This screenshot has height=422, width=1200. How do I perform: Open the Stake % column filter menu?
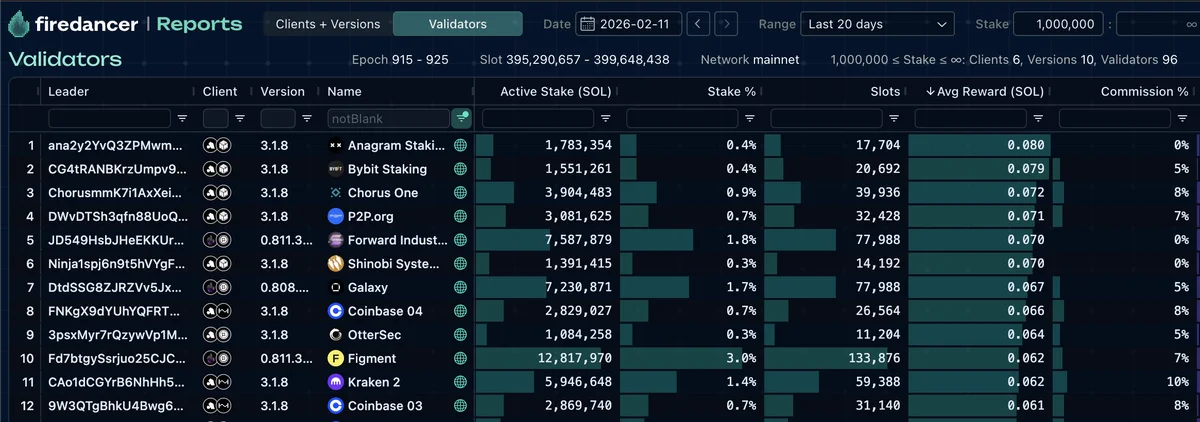tap(749, 118)
